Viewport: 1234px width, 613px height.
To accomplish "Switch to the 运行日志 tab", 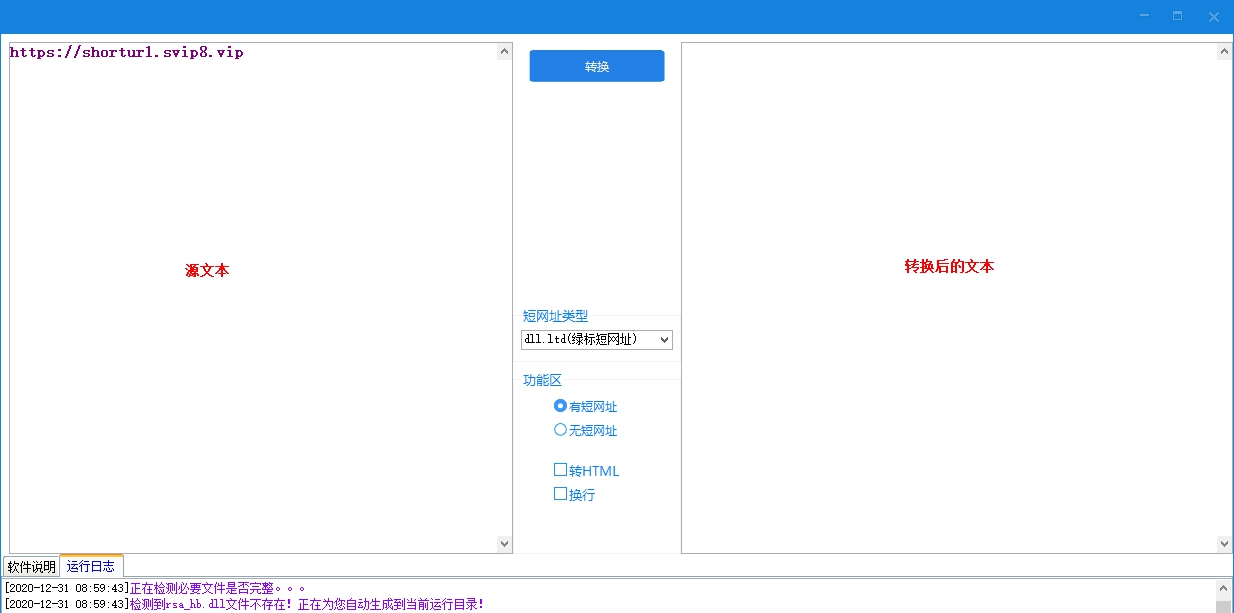I will pos(91,565).
